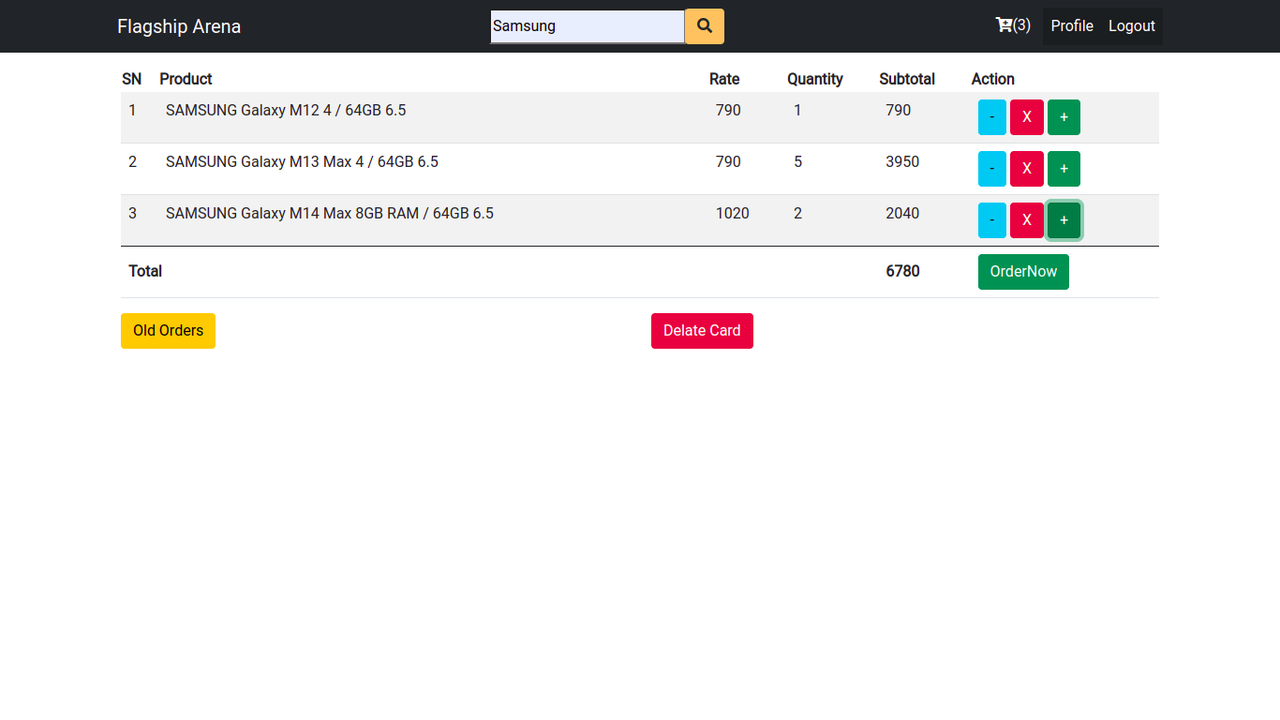Select Logout from the navigation bar
This screenshot has height=720, width=1280.
[1131, 26]
